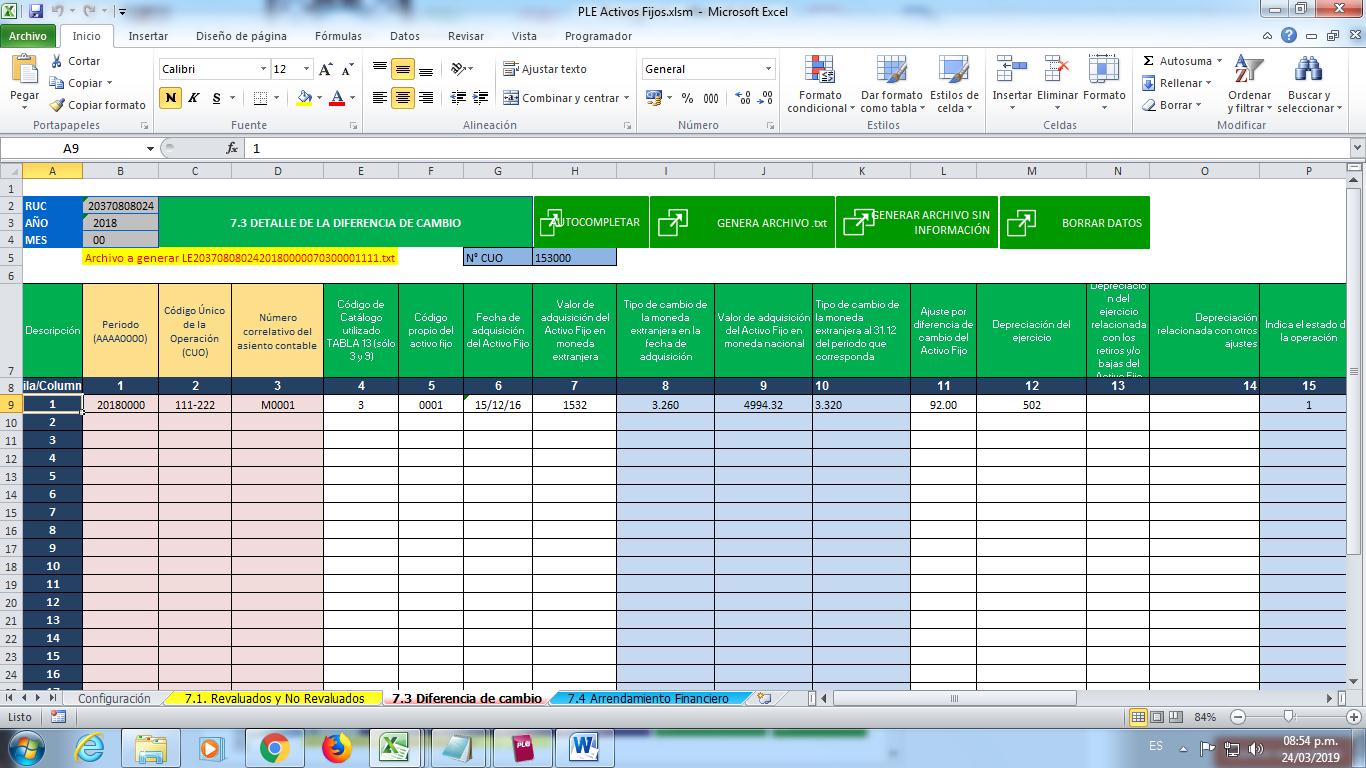Click the Buscar y seleccionar binoculars icon
The height and width of the screenshot is (768, 1366).
(x=1307, y=71)
